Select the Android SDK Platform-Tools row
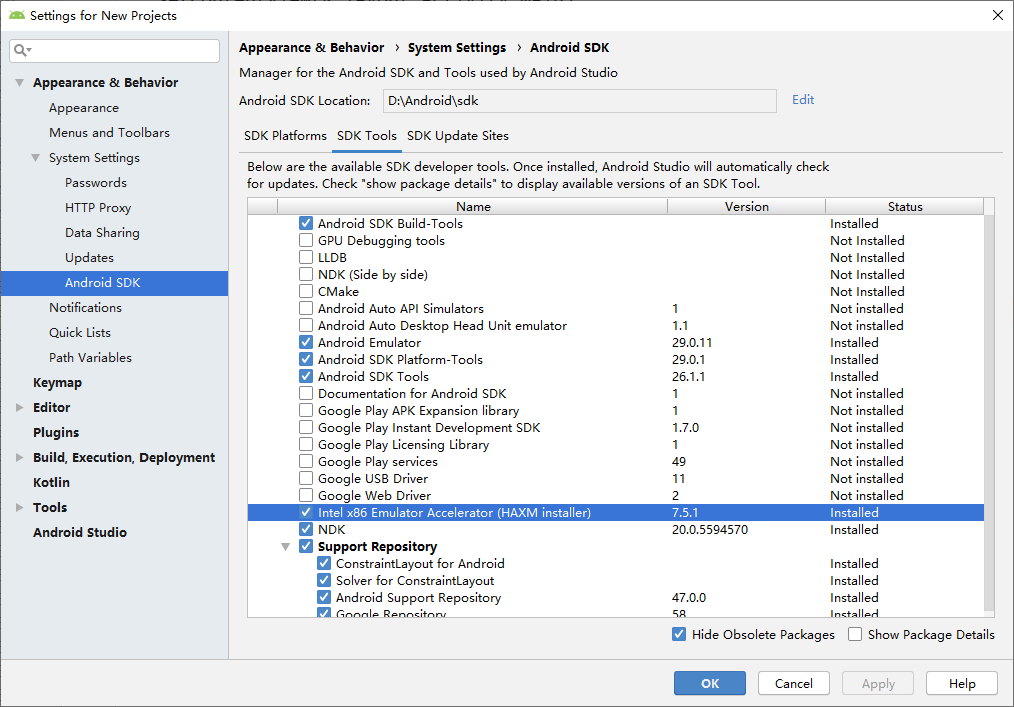This screenshot has width=1014, height=707. point(616,360)
